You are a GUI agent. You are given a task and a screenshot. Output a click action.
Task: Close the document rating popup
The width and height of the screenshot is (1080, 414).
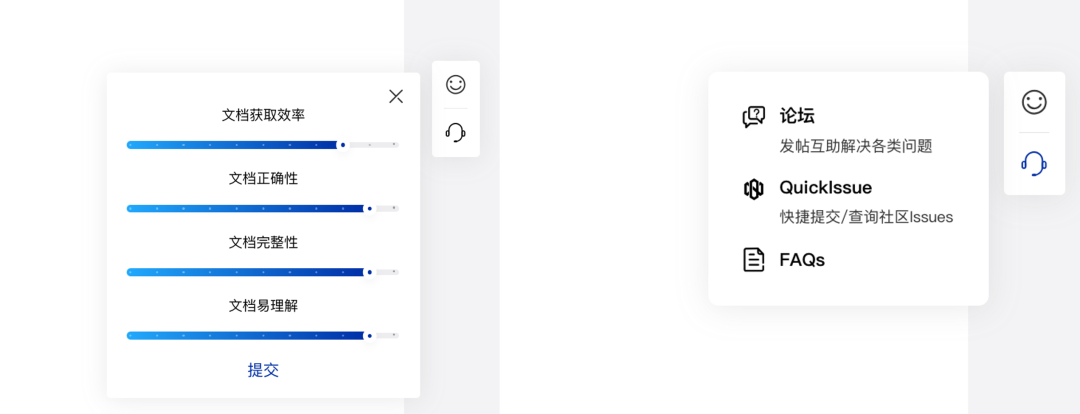(396, 96)
